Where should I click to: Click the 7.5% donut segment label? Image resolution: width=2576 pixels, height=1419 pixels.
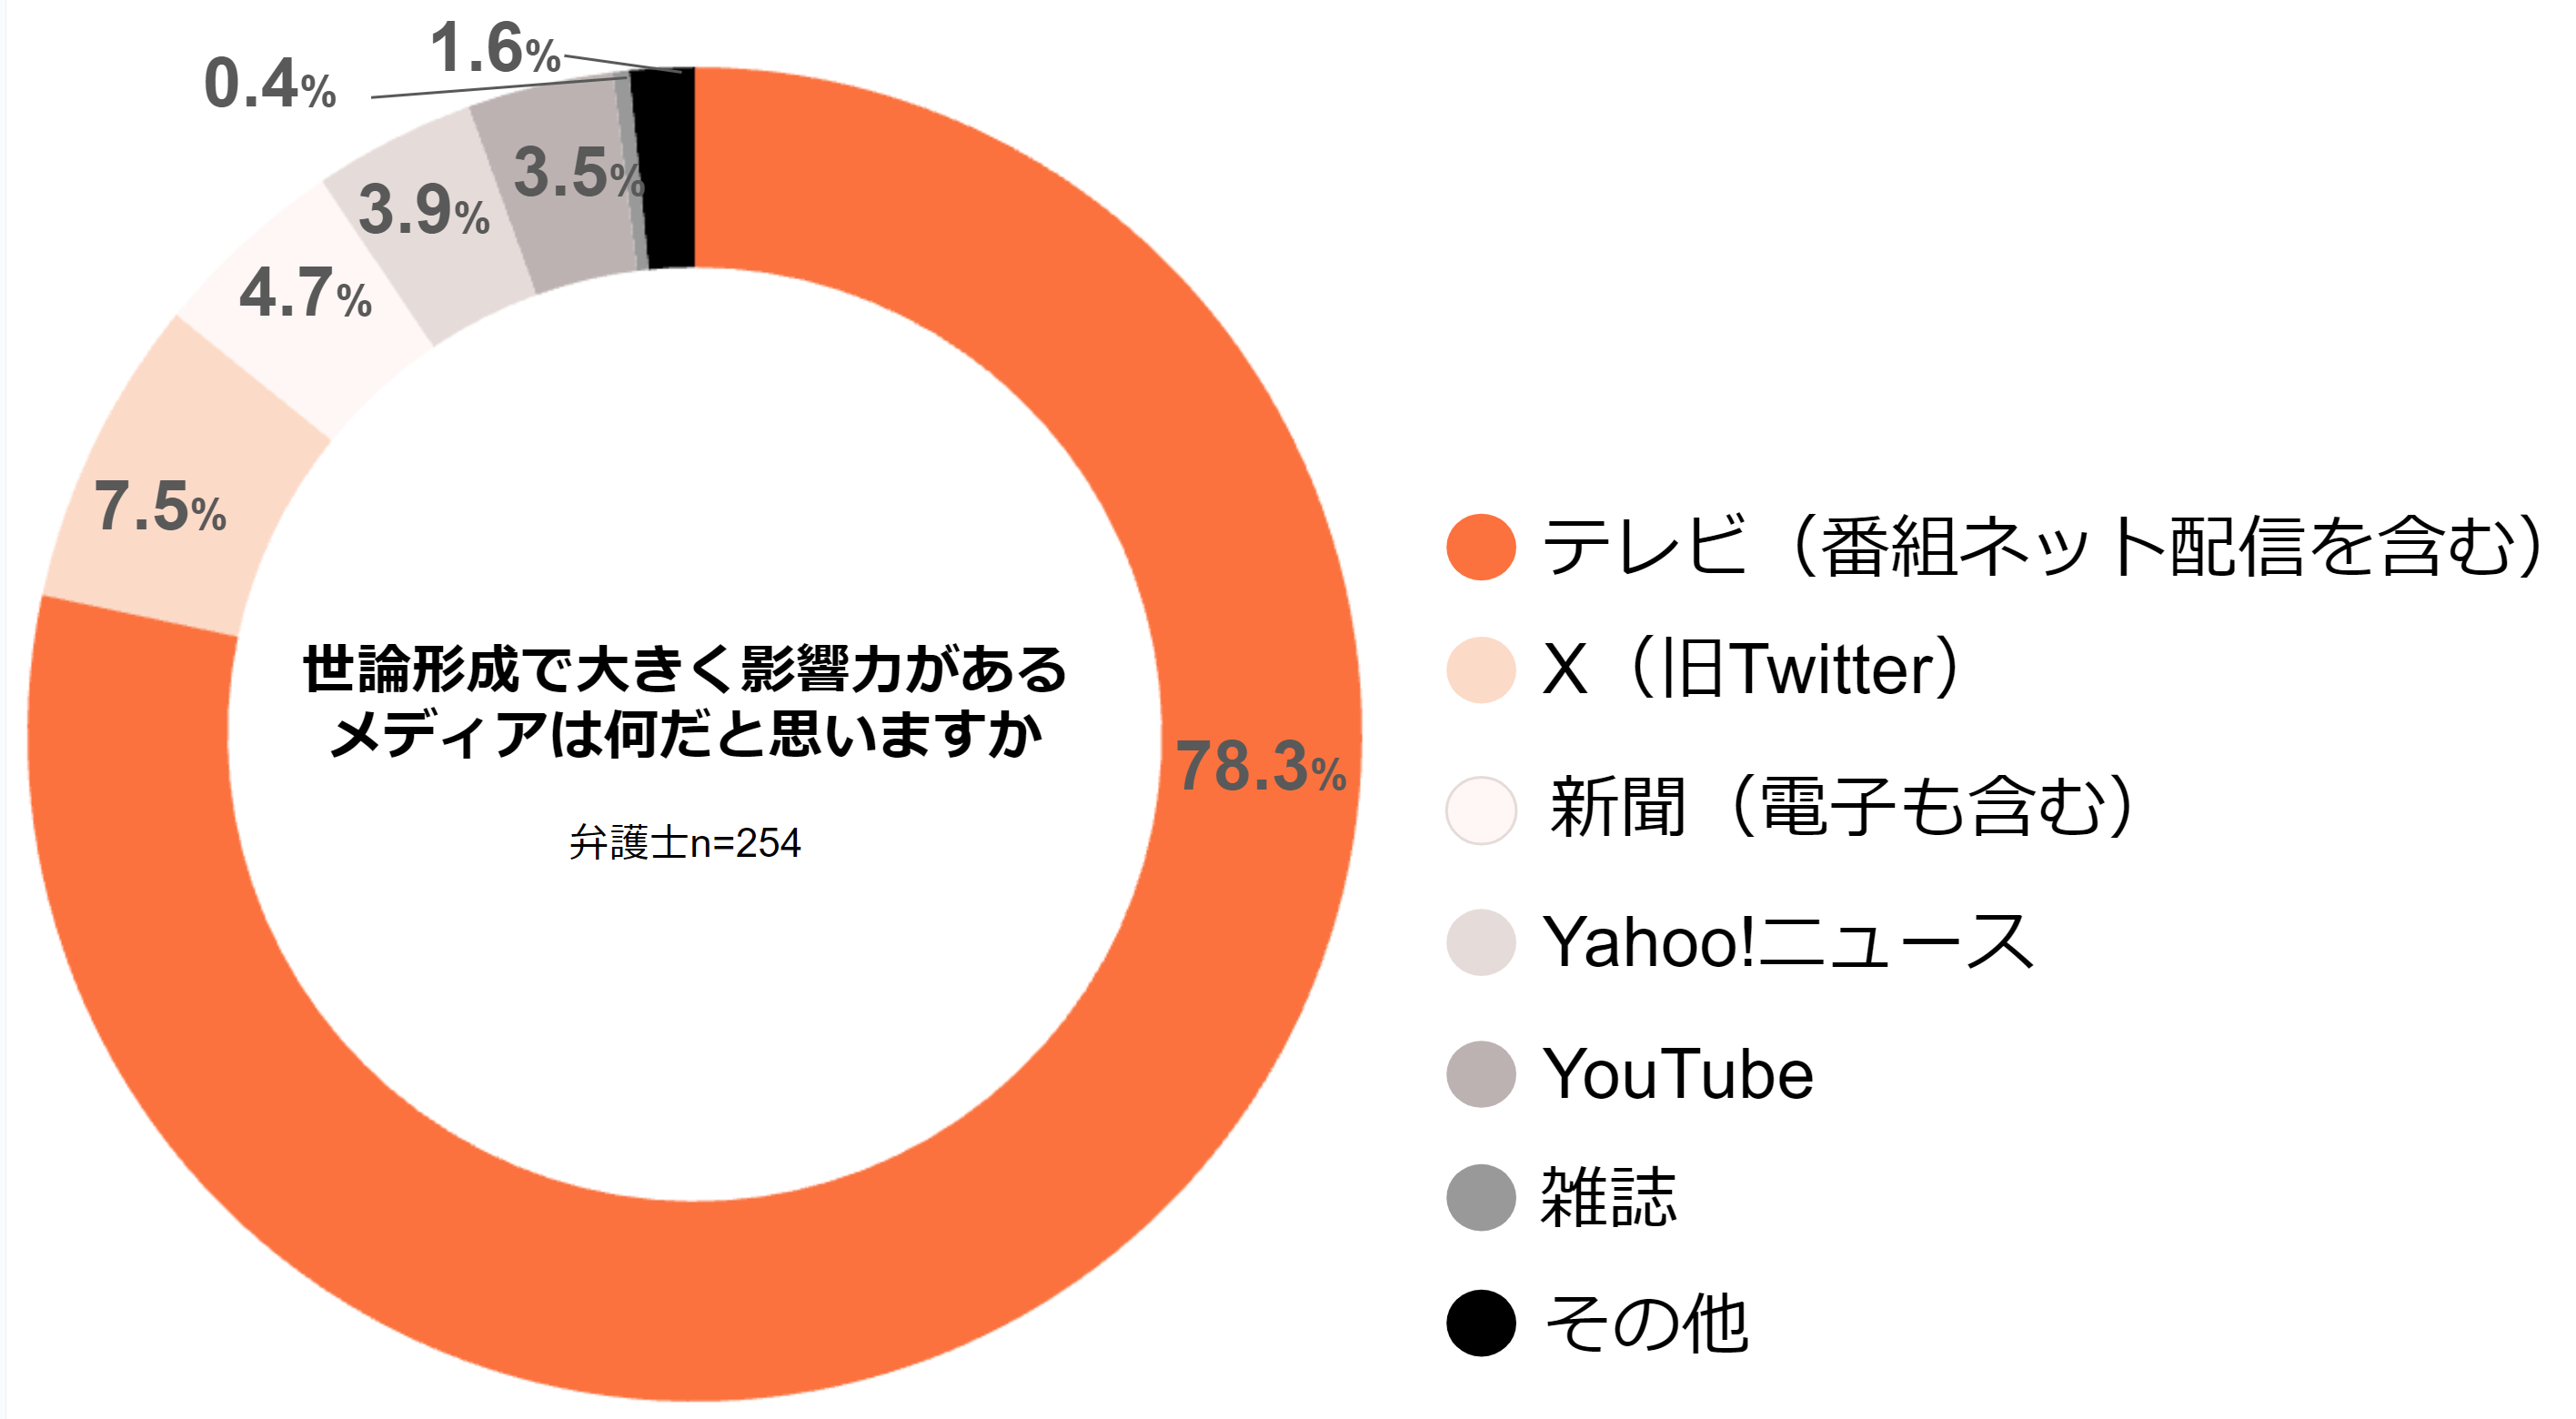click(160, 506)
